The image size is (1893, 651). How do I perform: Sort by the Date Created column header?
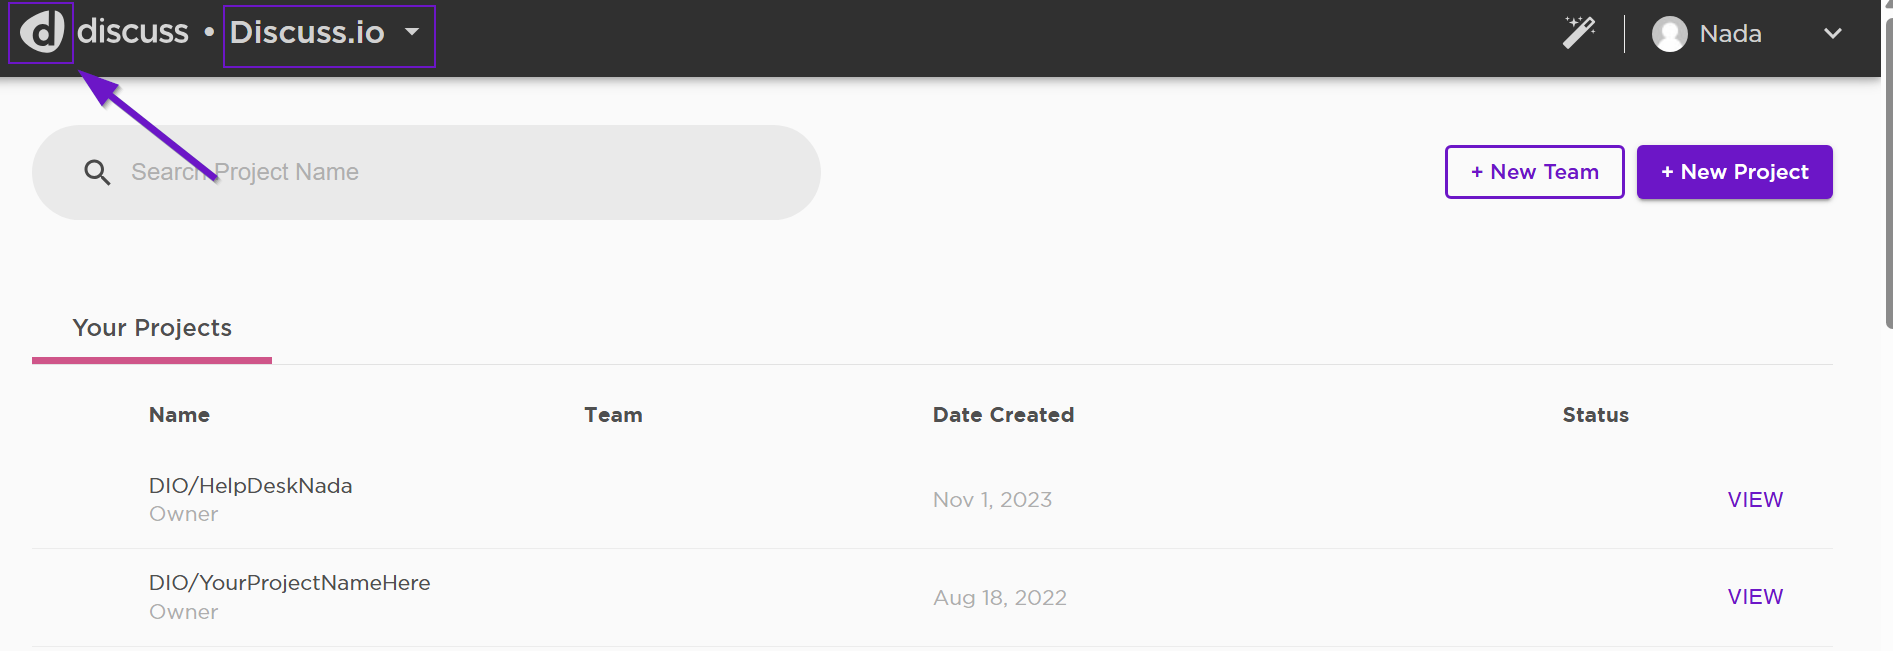(x=1003, y=415)
